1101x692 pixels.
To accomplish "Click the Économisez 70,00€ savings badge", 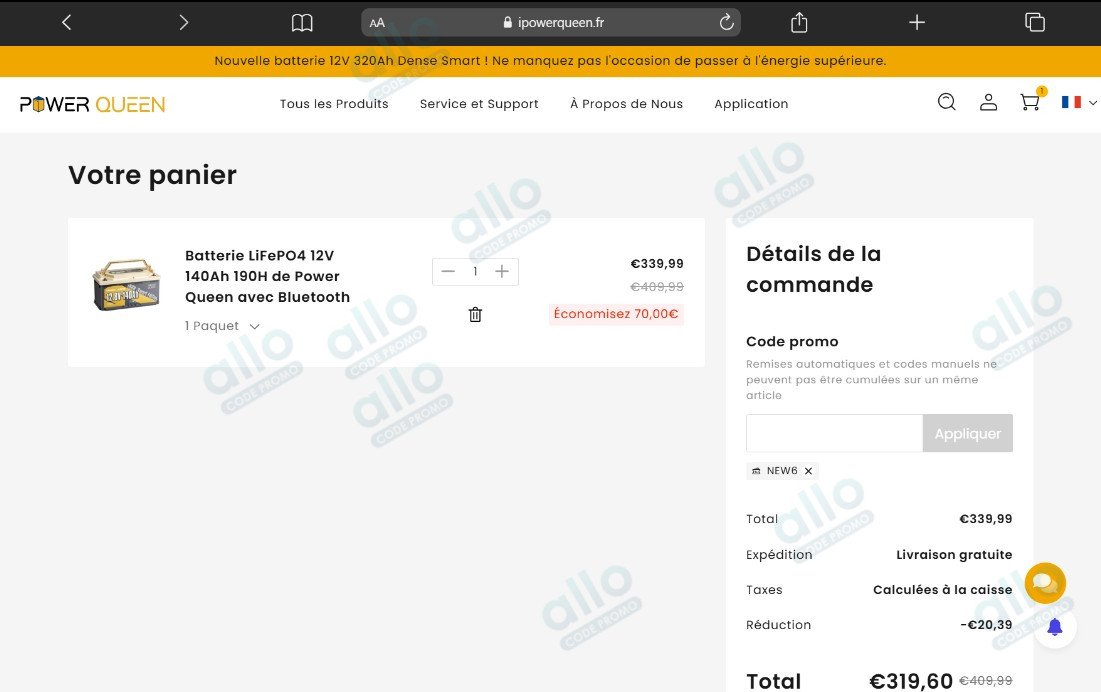I will (616, 314).
